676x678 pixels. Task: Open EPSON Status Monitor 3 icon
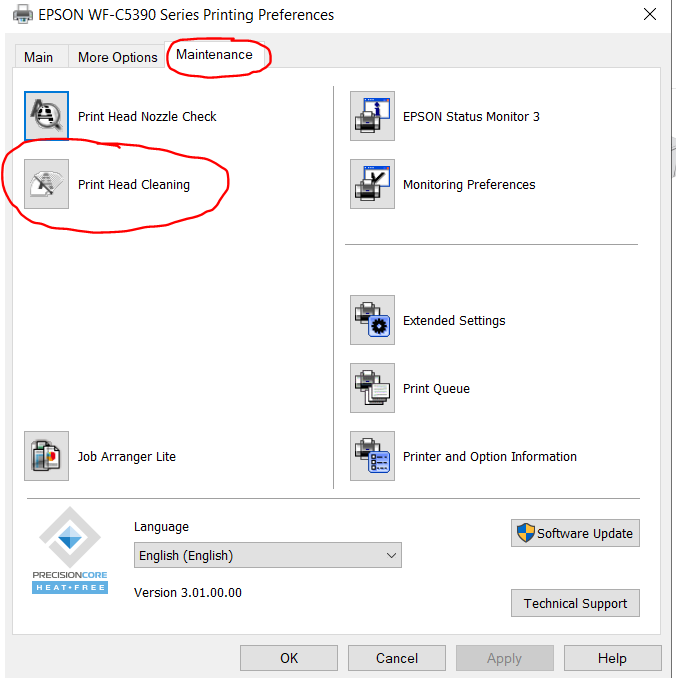point(372,116)
